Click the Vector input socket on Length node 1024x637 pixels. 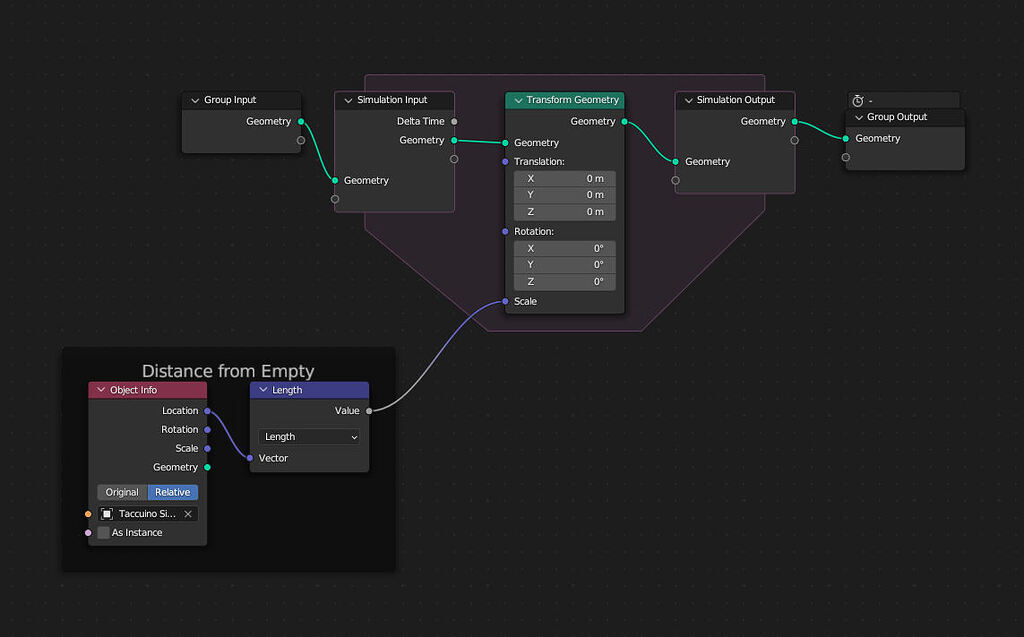(250, 459)
